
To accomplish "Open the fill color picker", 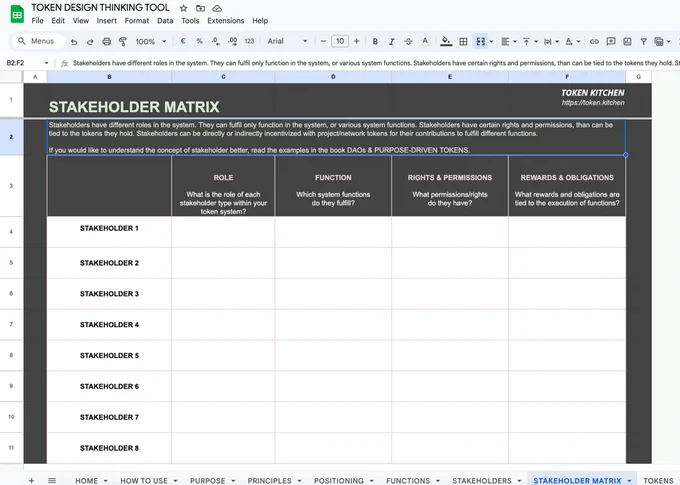I will (446, 41).
